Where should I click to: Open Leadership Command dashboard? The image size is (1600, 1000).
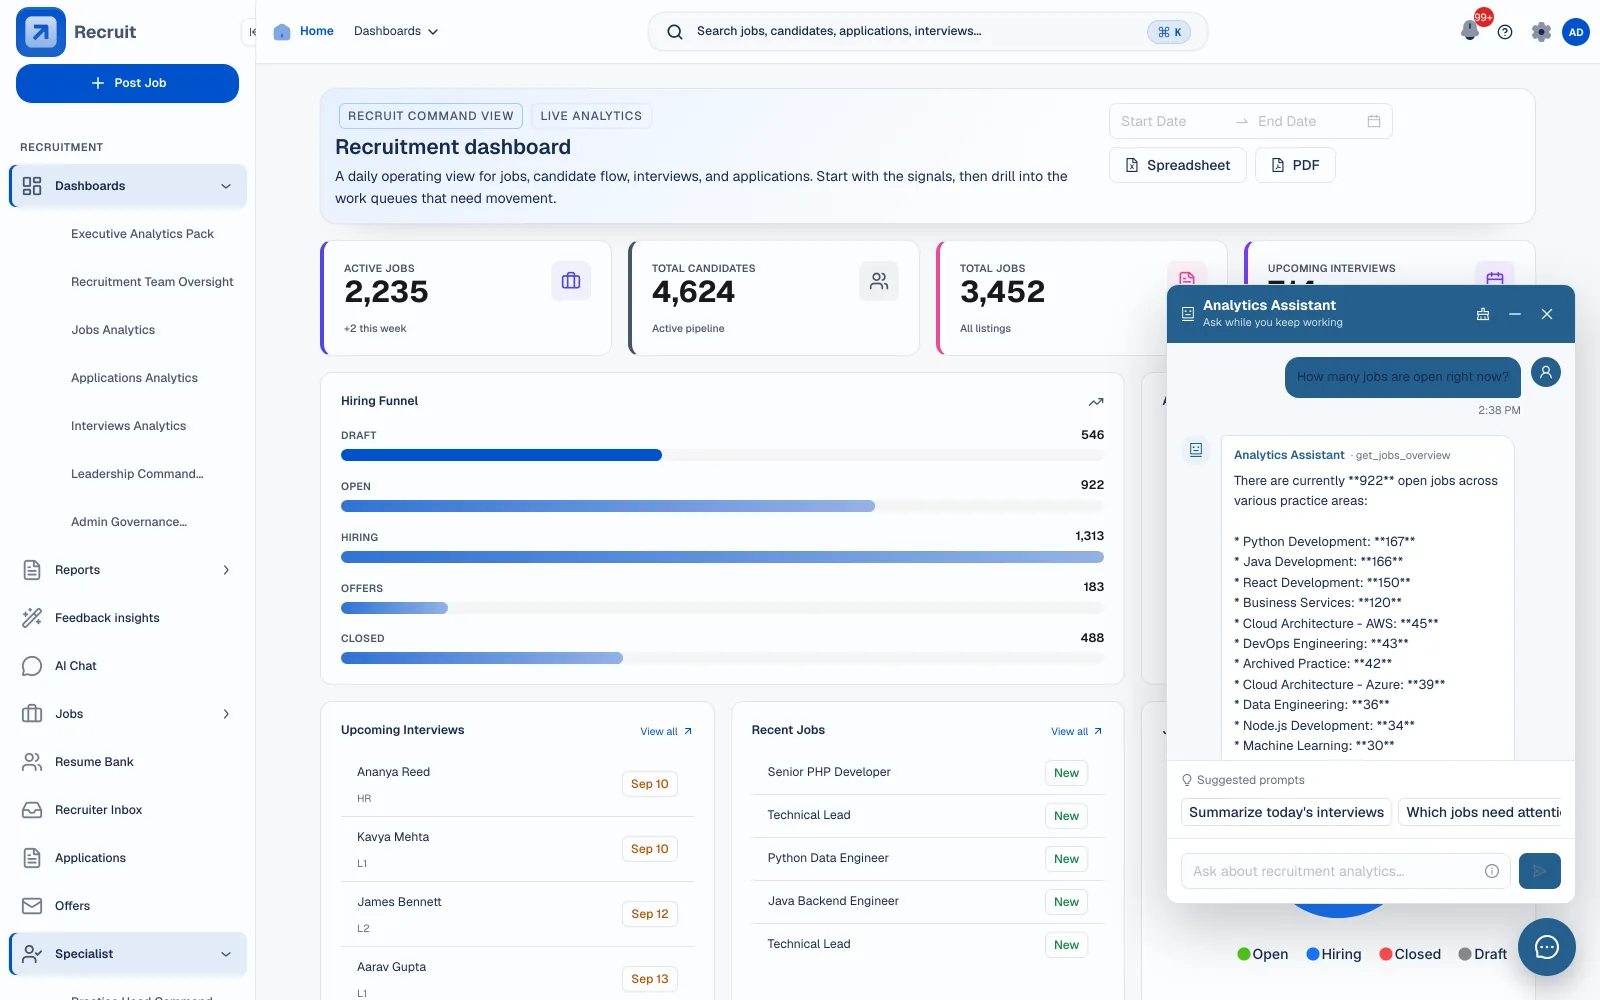(137, 474)
